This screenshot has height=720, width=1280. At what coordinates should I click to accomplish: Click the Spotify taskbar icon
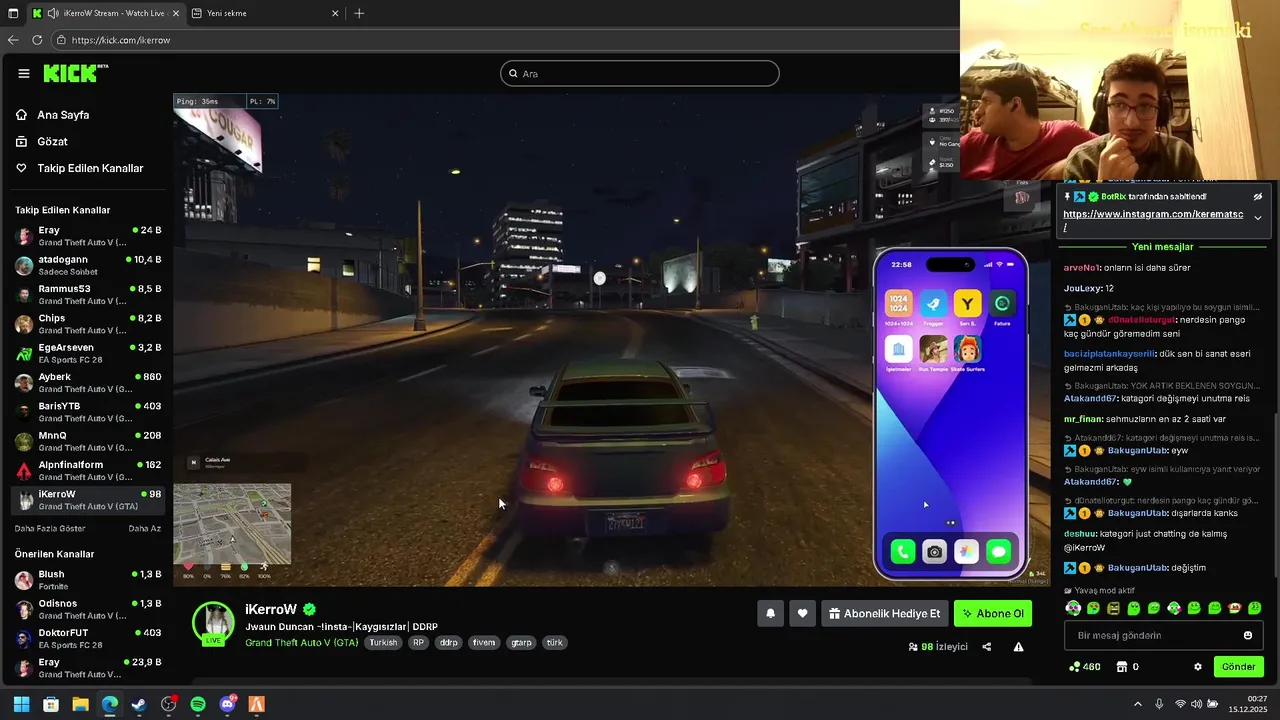pos(198,704)
